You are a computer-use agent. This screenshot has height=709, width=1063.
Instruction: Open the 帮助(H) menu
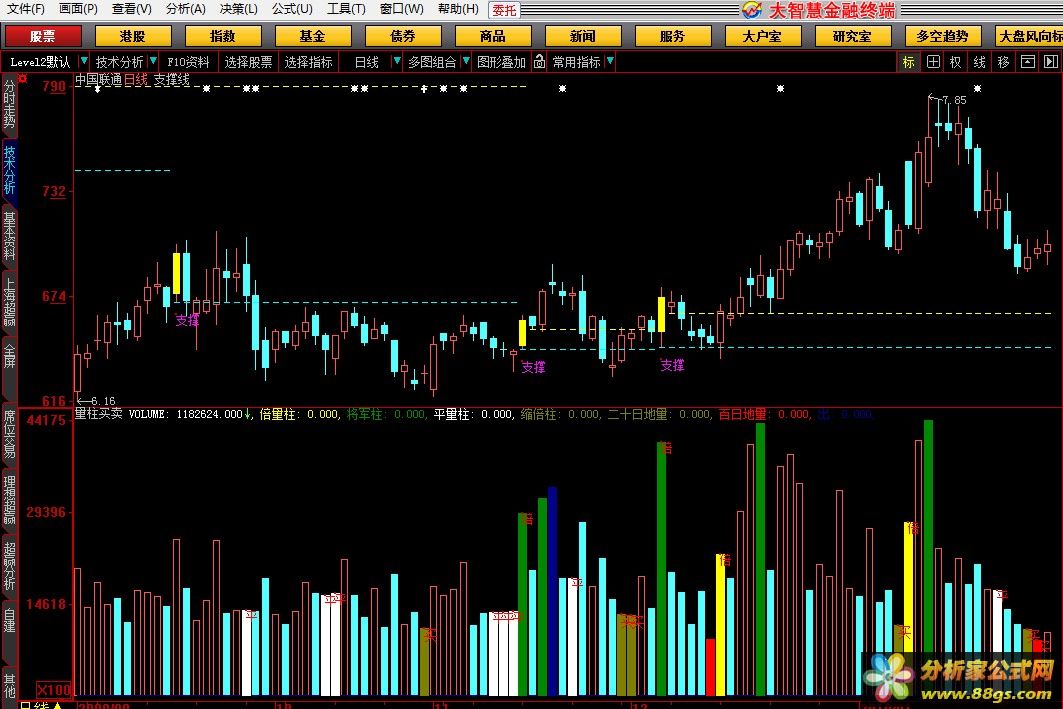[458, 9]
